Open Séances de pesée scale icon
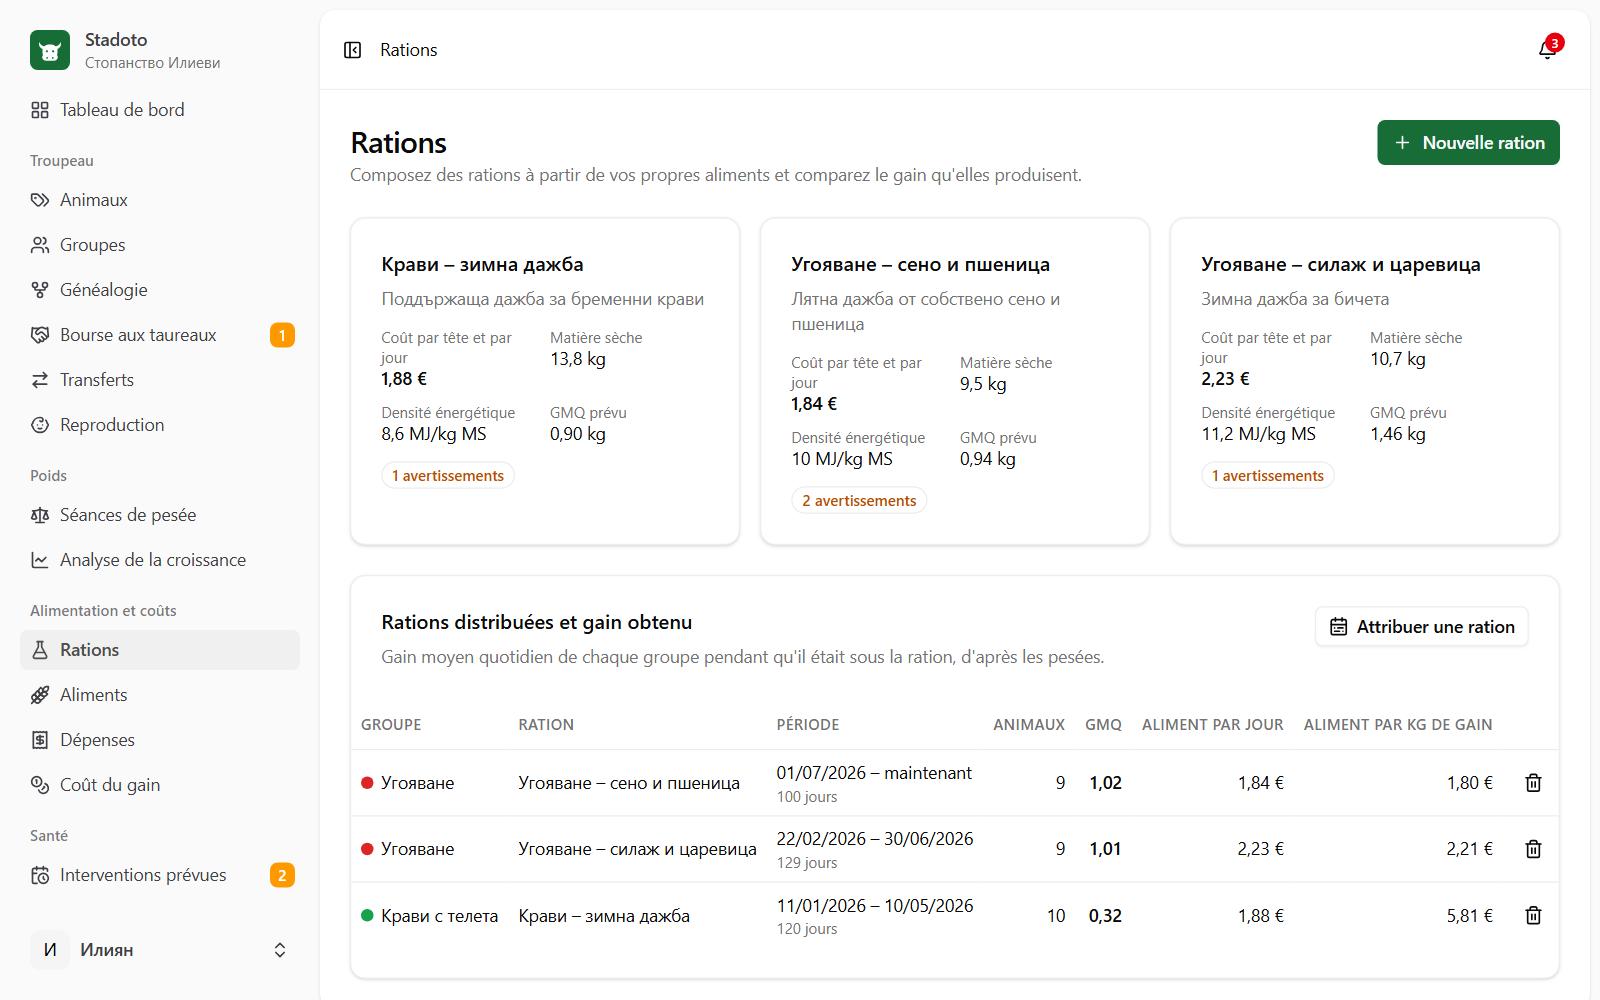Image resolution: width=1600 pixels, height=1000 pixels. [x=40, y=515]
